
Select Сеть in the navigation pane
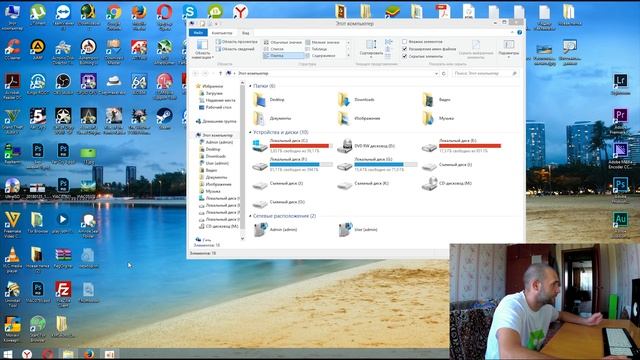pyautogui.click(x=204, y=240)
